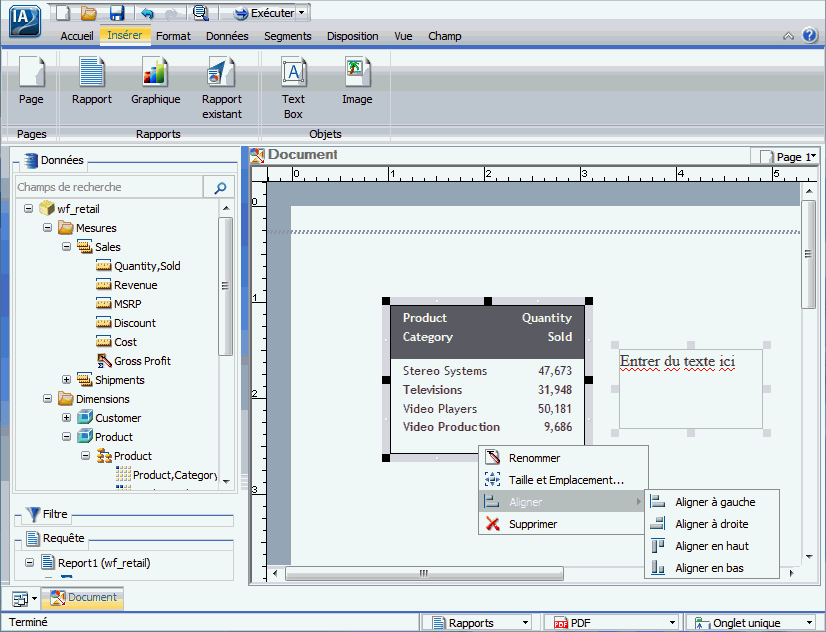
Task: Collapse the Sales node
Action: click(x=66, y=246)
